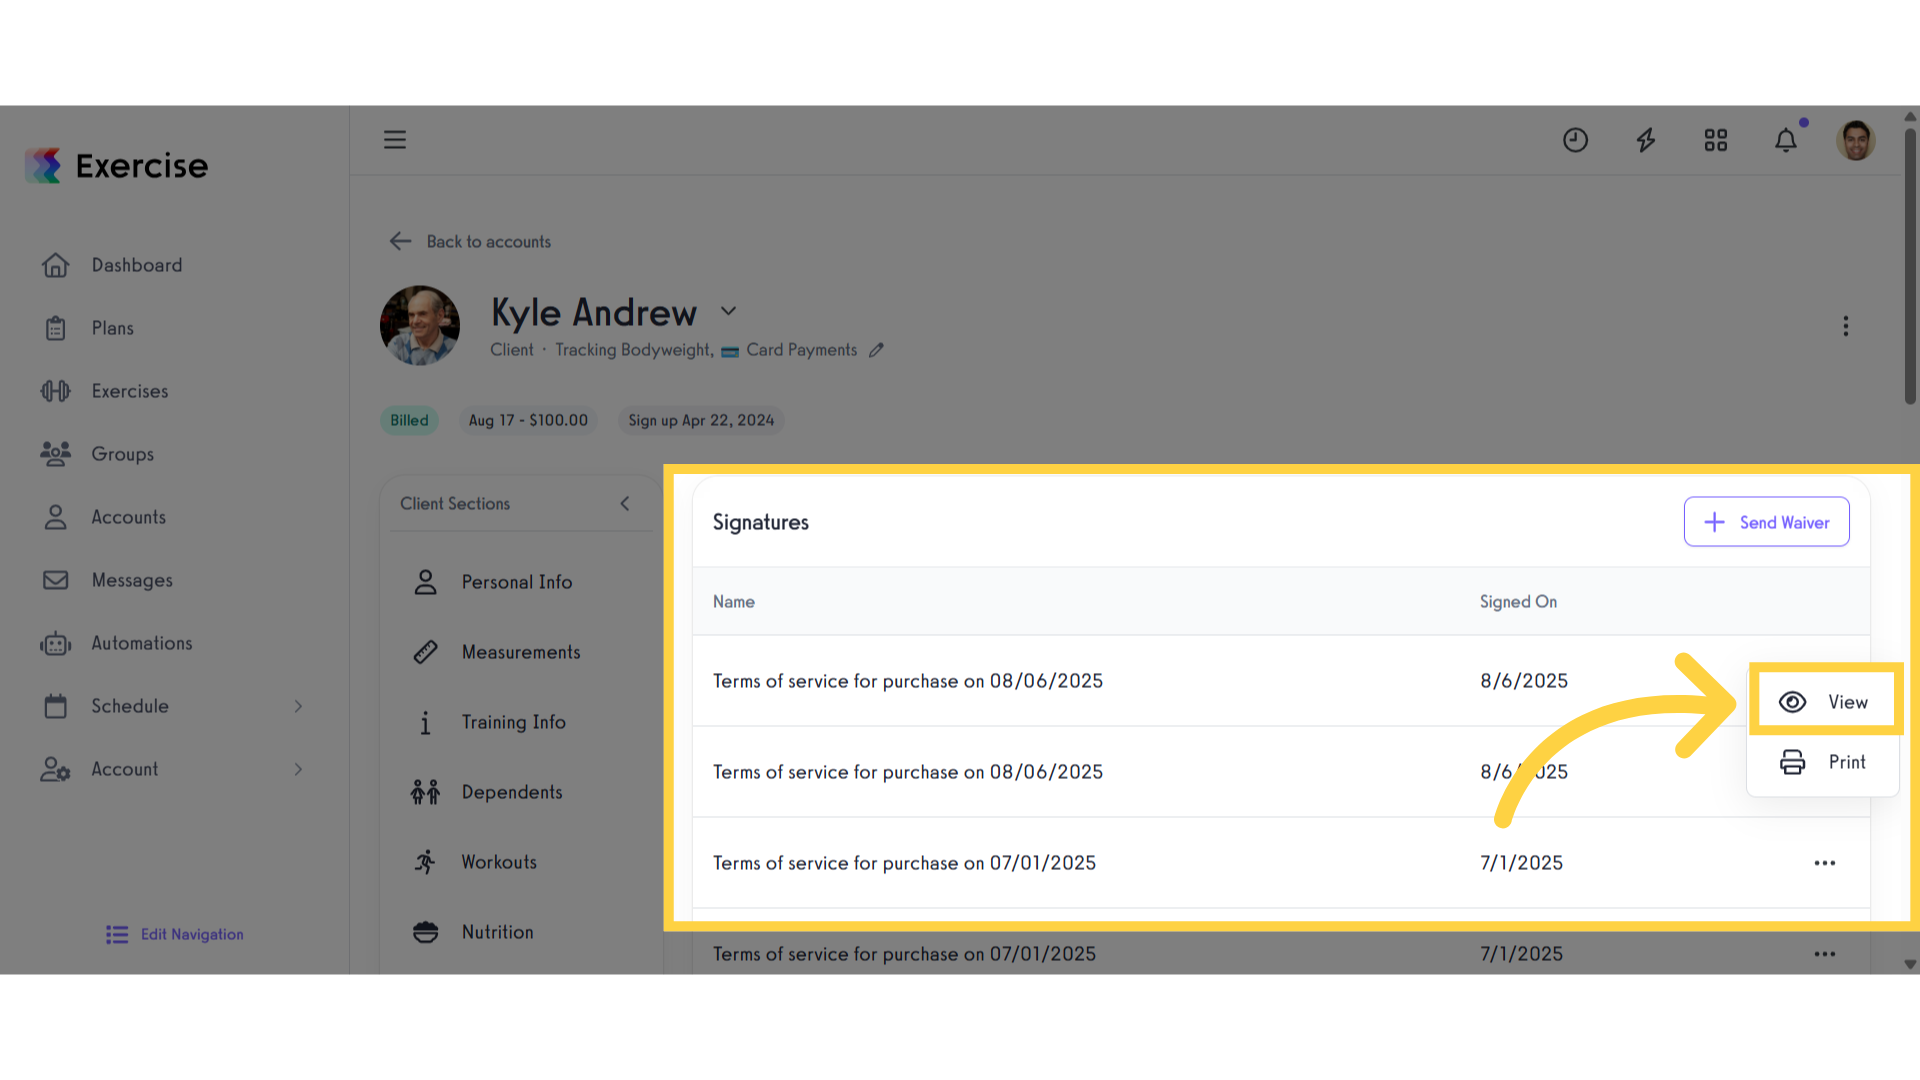This screenshot has height=1080, width=1920.
Task: Click the Workouts running figure icon
Action: point(425,862)
